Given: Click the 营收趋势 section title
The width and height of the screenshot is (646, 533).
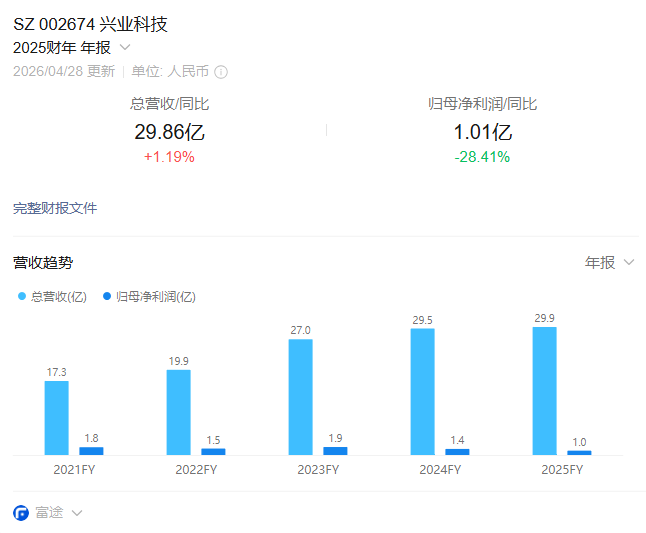Looking at the screenshot, I should coord(43,262).
